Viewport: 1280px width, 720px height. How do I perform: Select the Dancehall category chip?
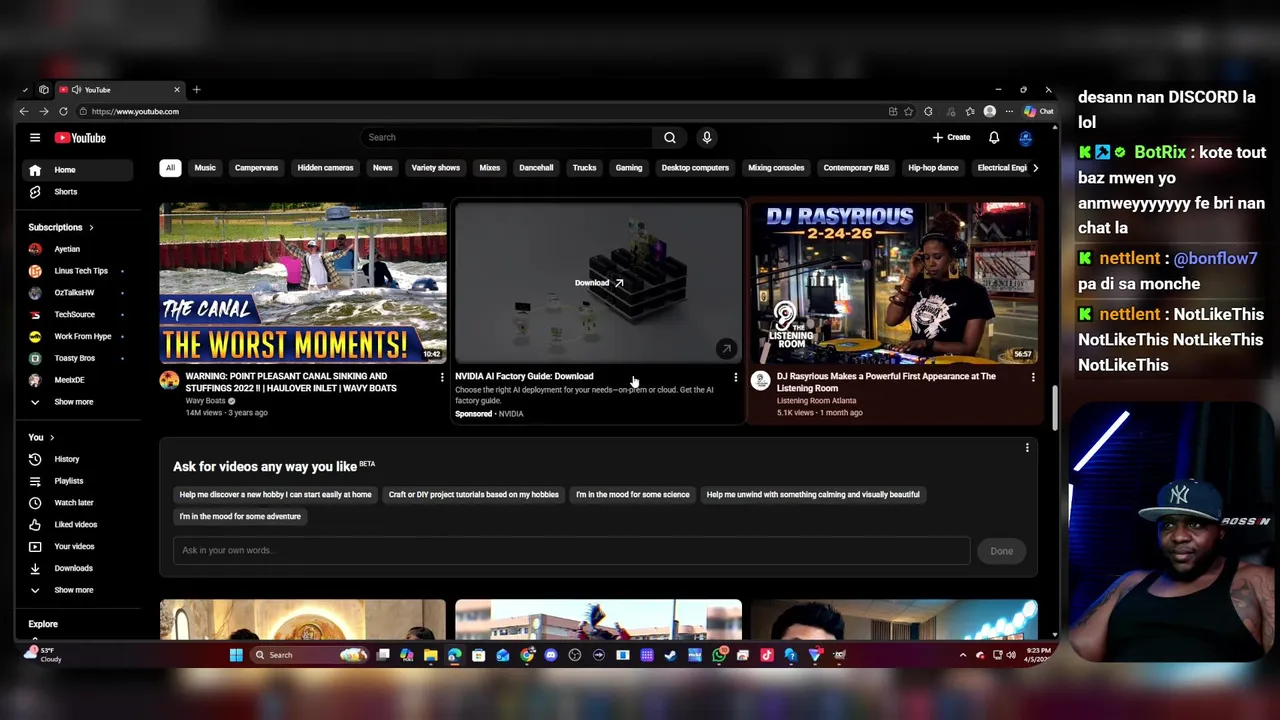click(x=536, y=168)
